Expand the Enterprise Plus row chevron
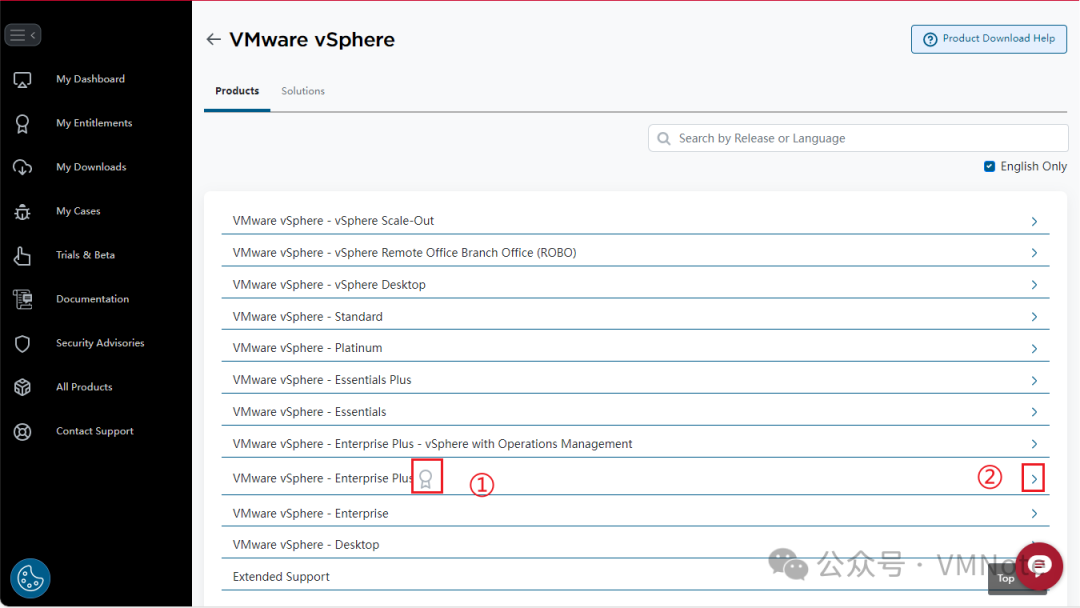The height and width of the screenshot is (608, 1080). 1034,479
